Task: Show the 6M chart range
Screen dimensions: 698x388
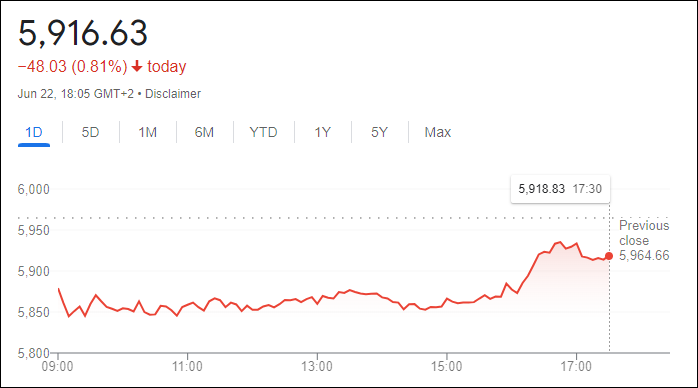Action: 204,133
